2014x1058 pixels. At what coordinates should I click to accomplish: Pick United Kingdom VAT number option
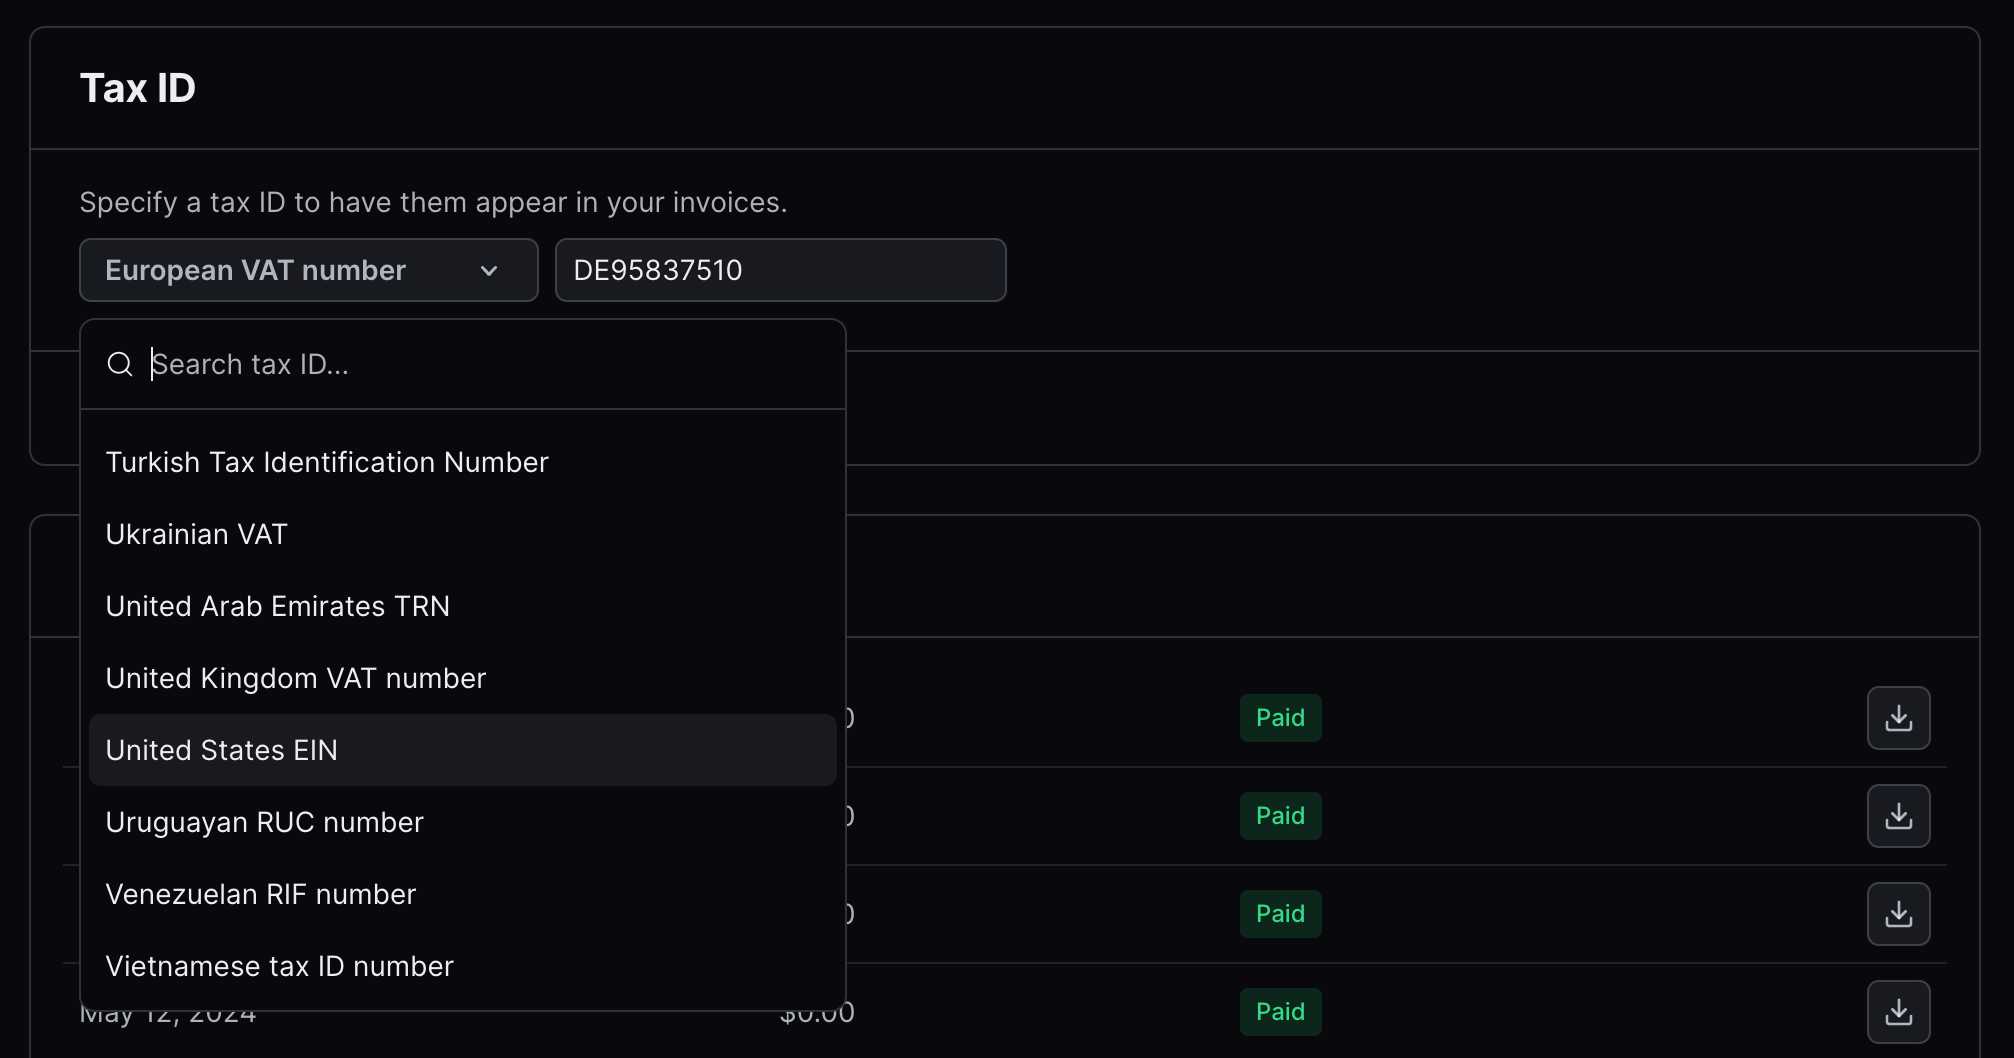click(x=296, y=678)
